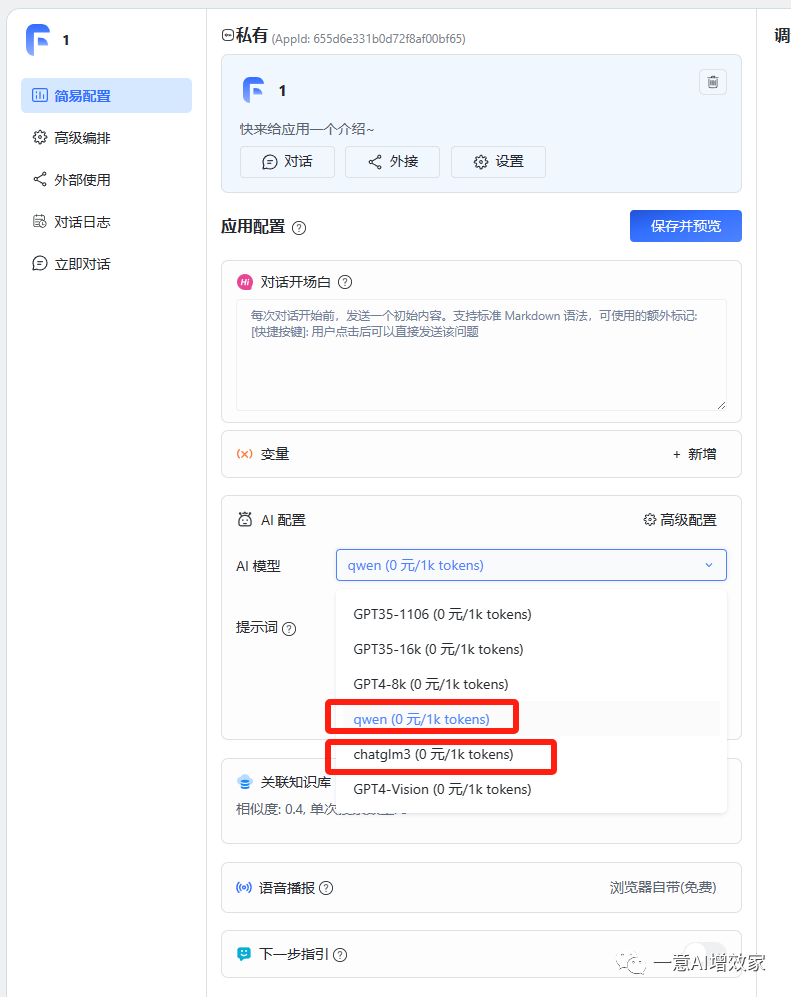This screenshot has height=997, width=791.
Task: Click the help icon next to 下一步指引
Action: [x=340, y=955]
